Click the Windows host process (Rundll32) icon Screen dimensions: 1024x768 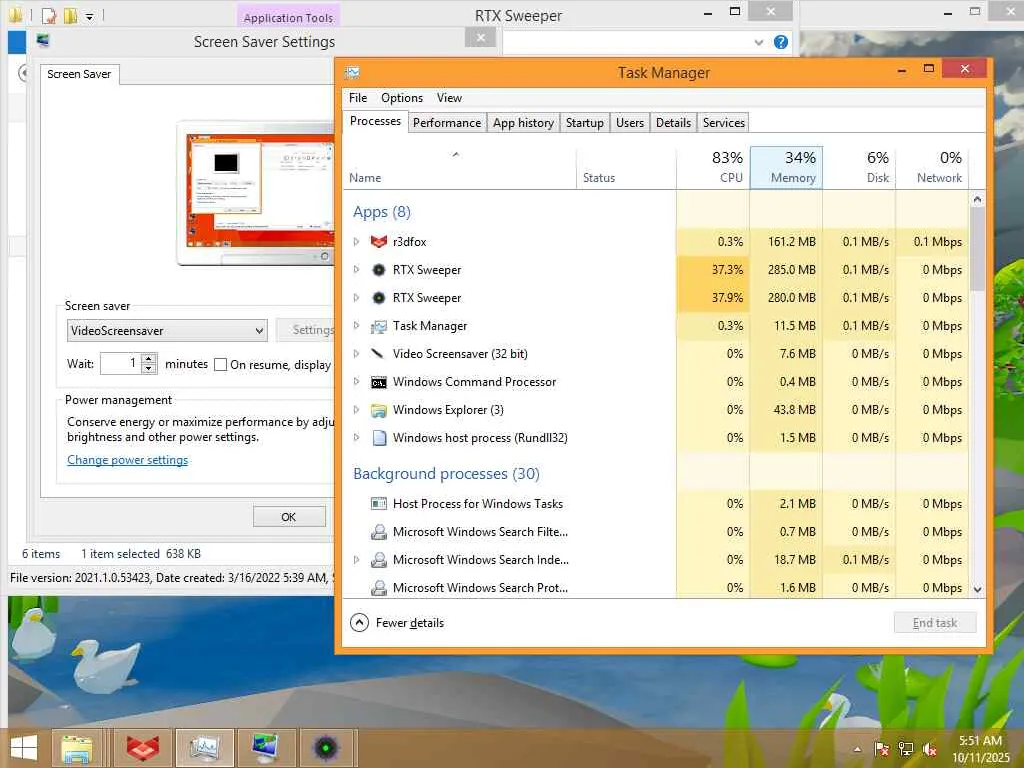[379, 438]
